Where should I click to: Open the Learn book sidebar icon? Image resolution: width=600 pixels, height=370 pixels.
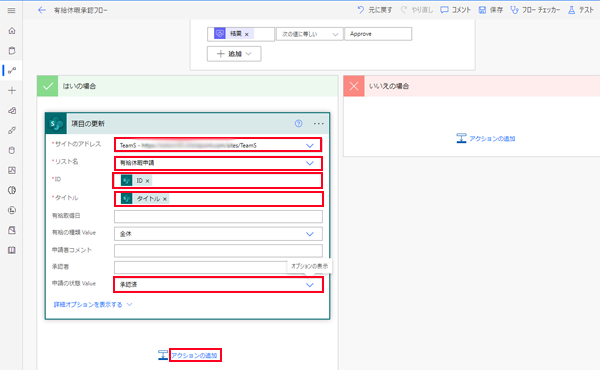pos(12,250)
